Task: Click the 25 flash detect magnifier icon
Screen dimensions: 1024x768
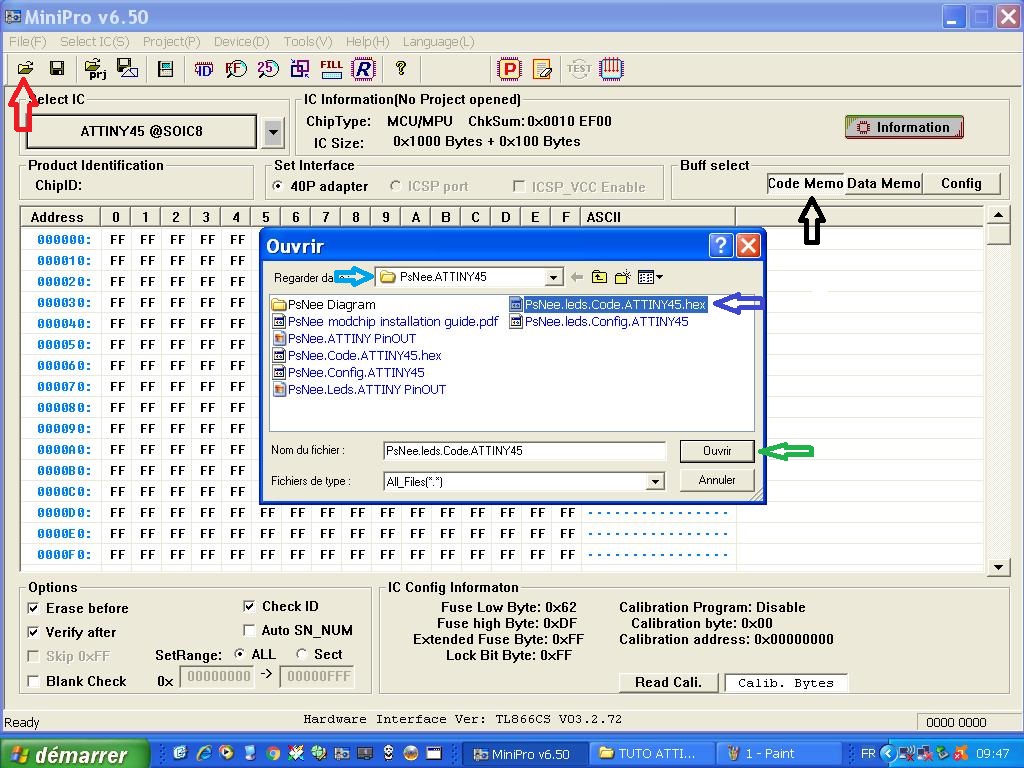Action: coord(268,69)
